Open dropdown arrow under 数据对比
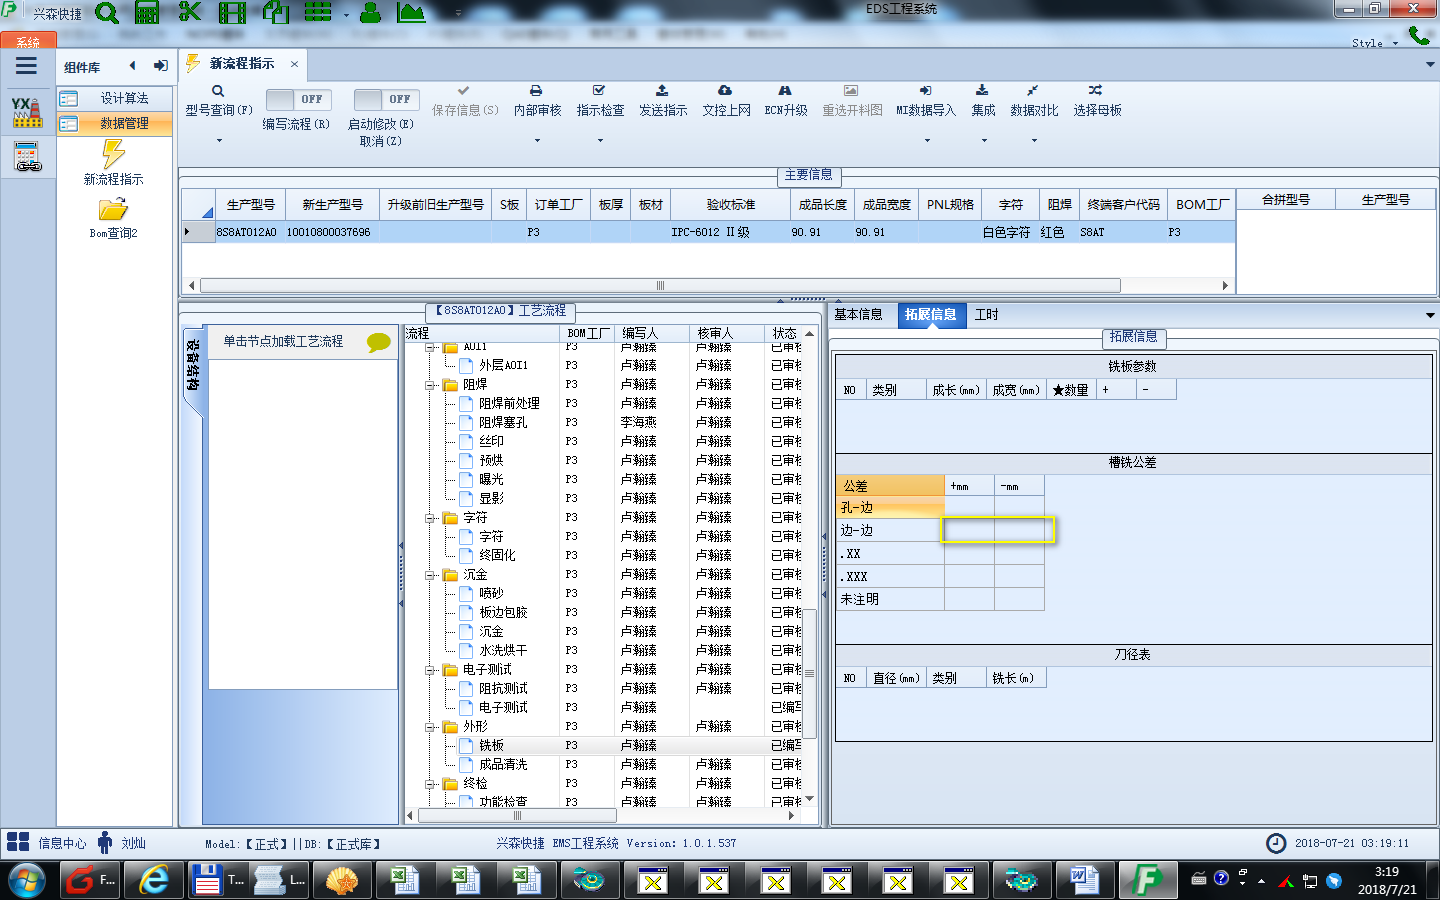 point(1034,140)
